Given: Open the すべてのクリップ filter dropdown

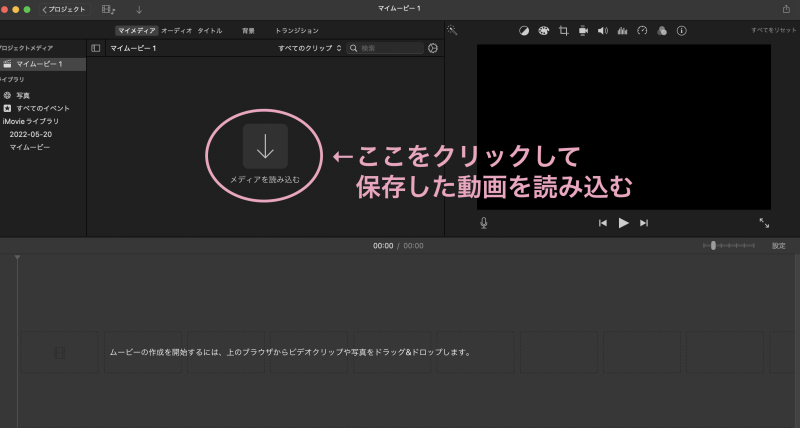Looking at the screenshot, I should [310, 48].
